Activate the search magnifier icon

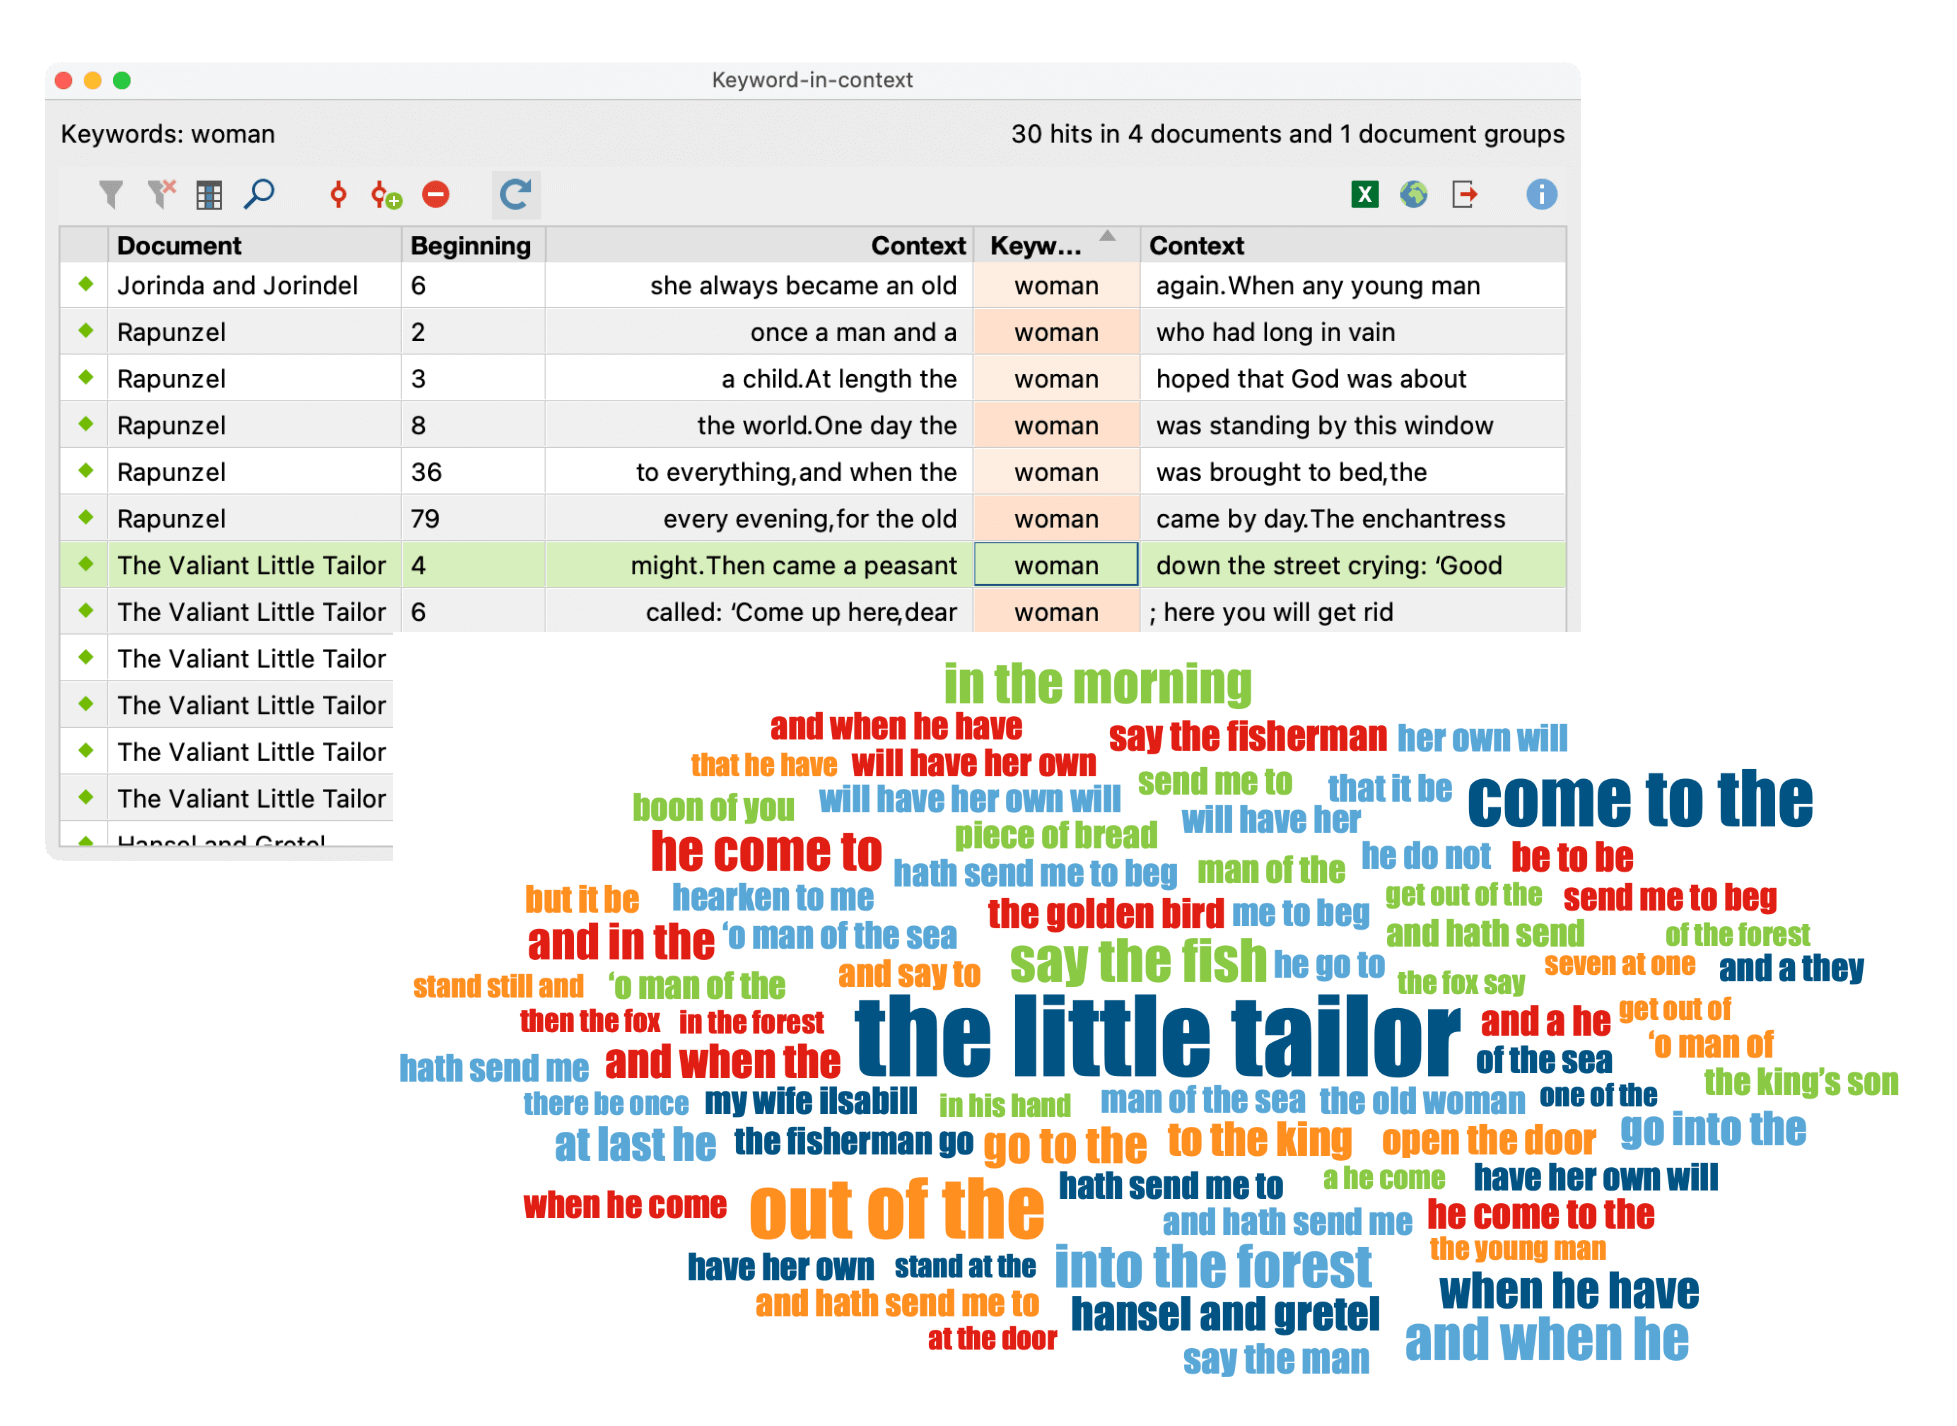click(260, 194)
